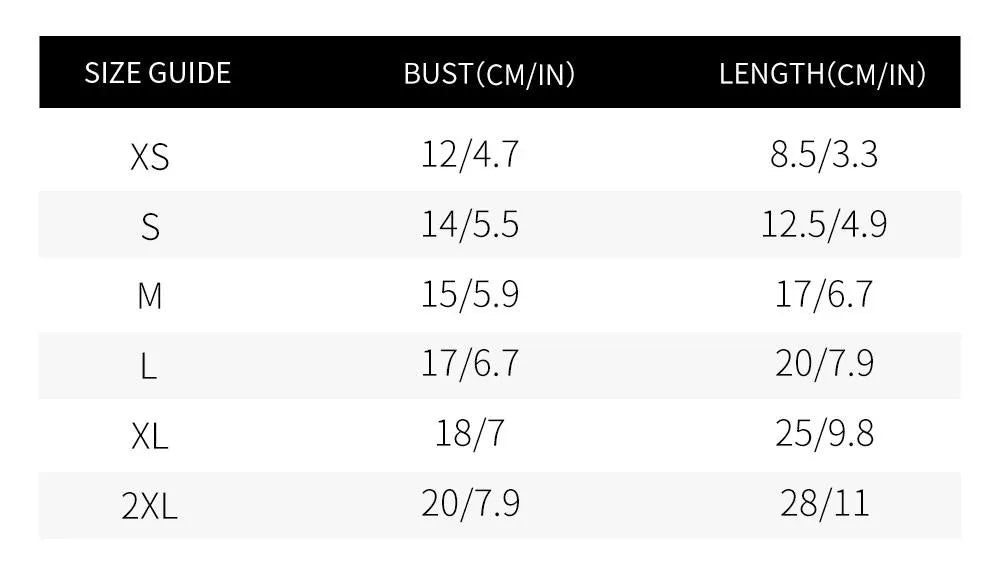The image size is (1000, 580).
Task: Click length value 25/9.8
Action: (825, 433)
